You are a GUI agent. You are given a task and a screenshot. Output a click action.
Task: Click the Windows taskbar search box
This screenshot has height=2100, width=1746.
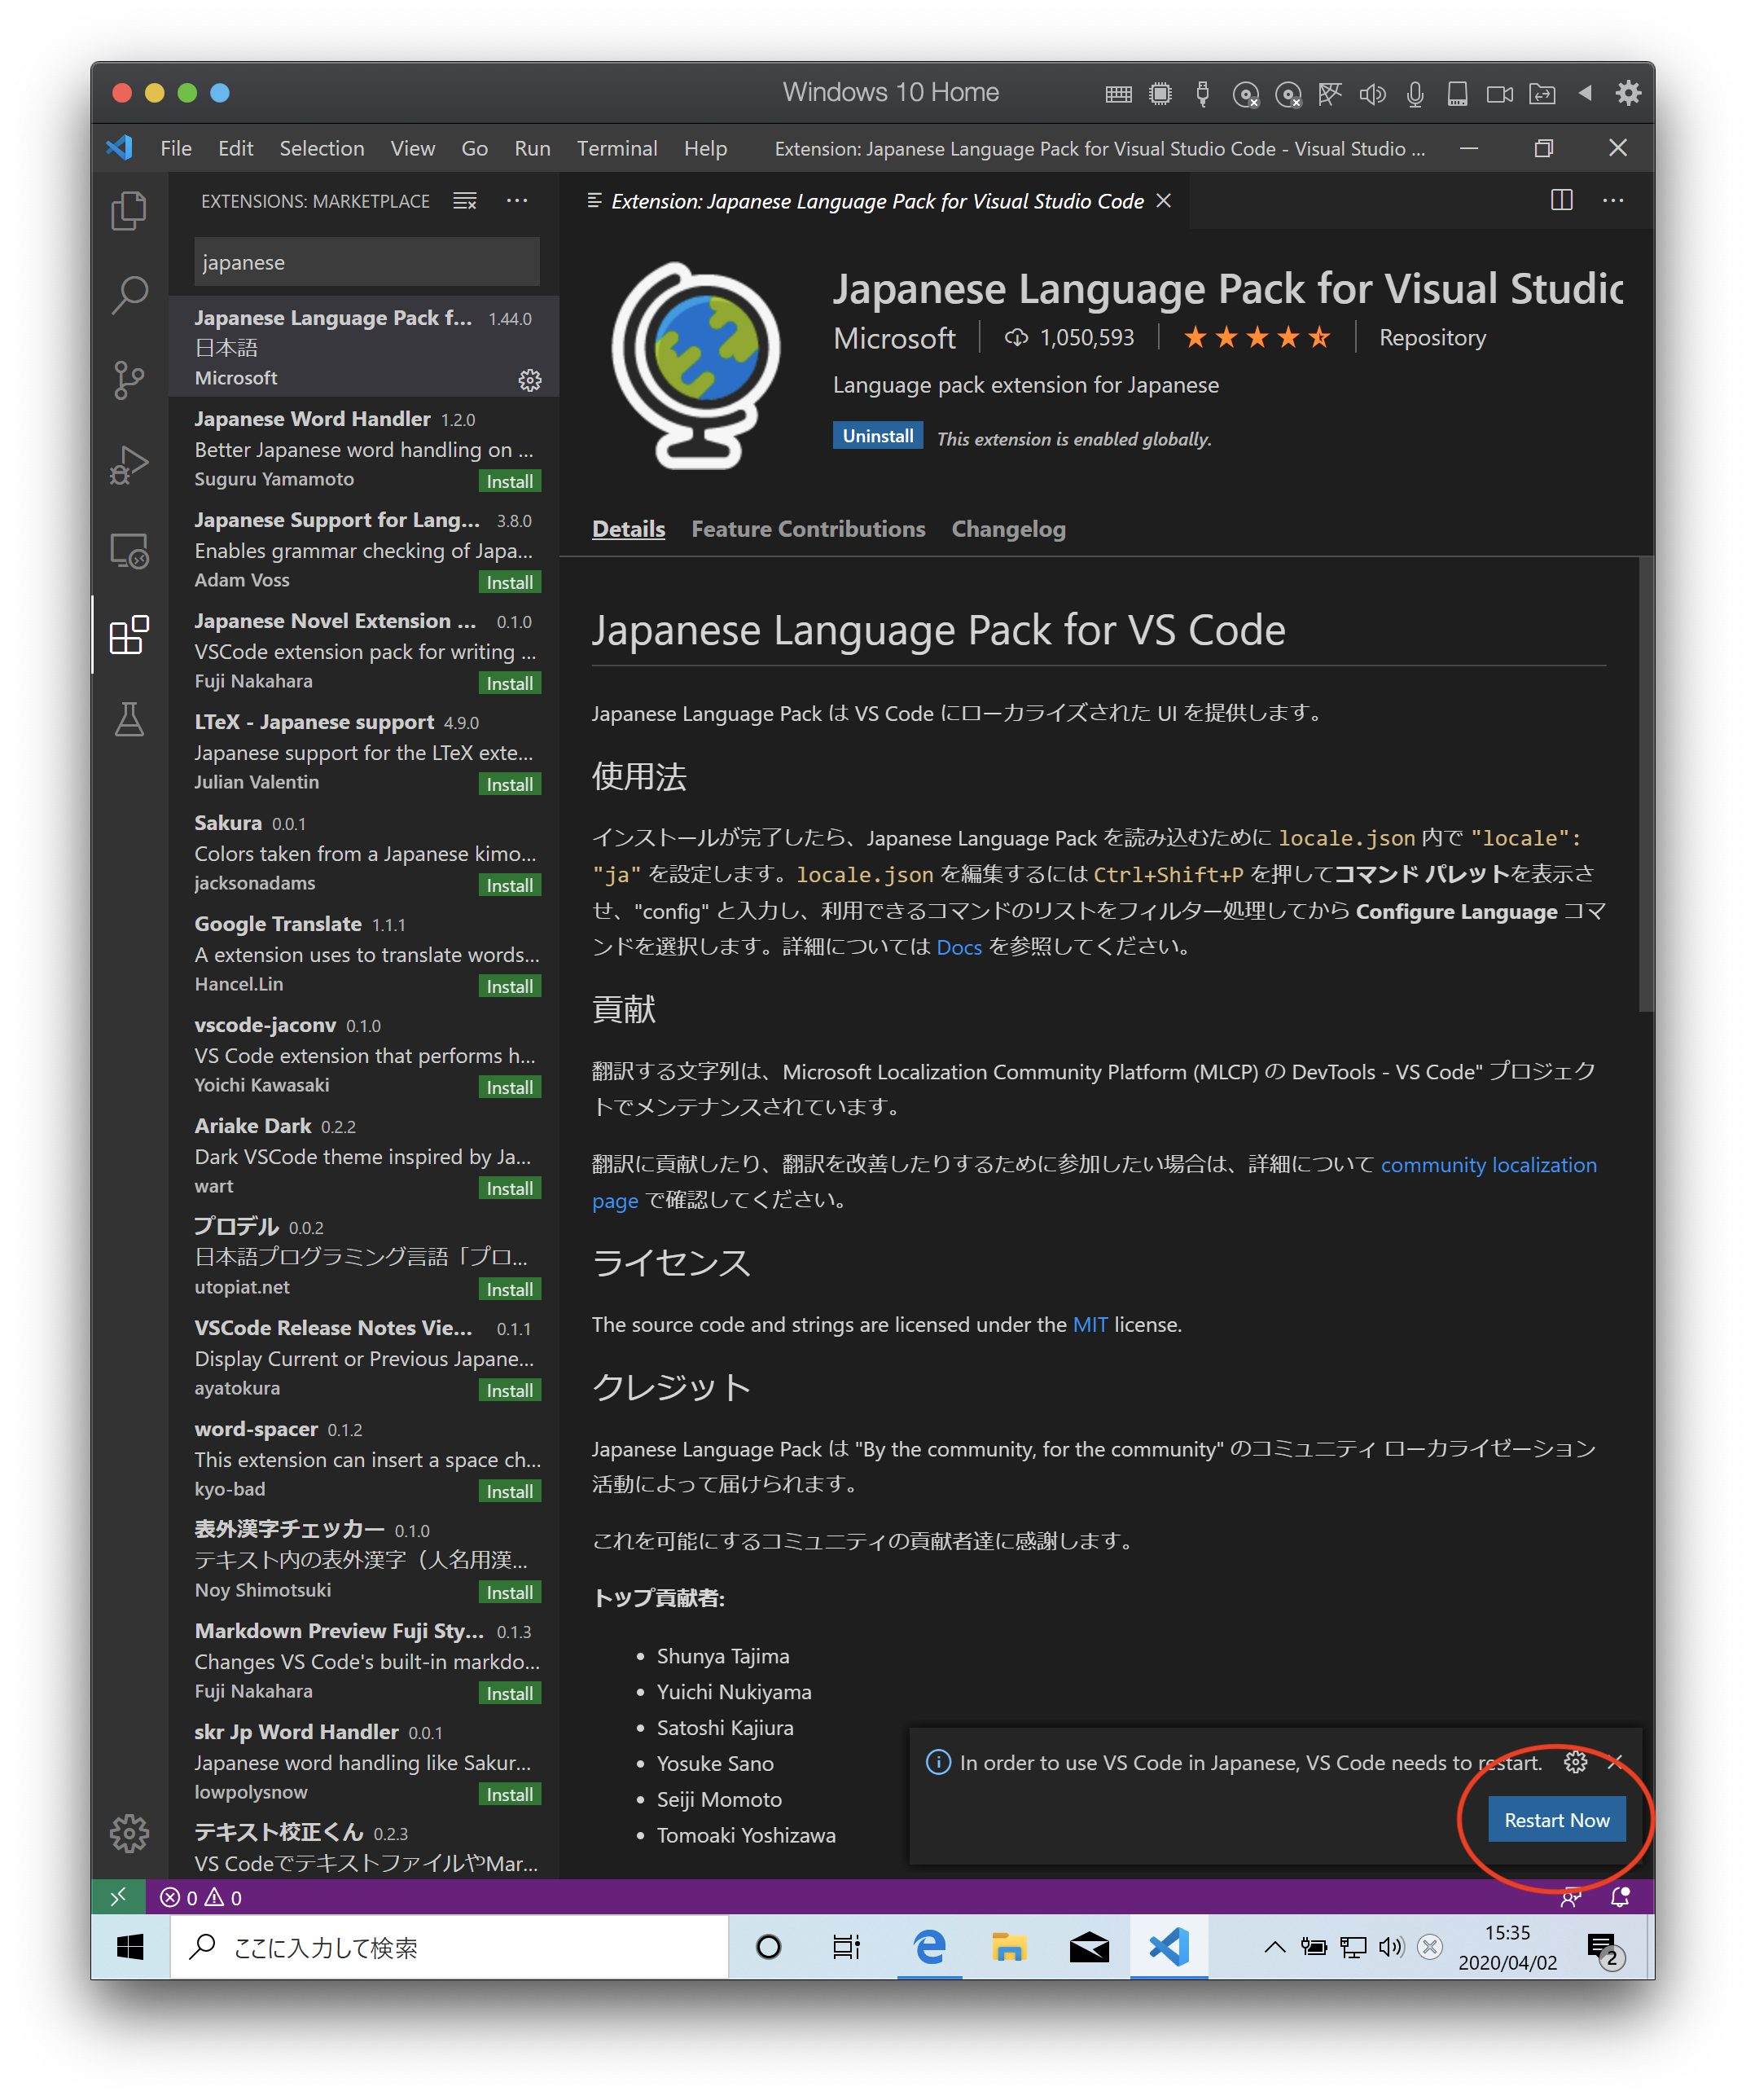pyautogui.click(x=449, y=1947)
